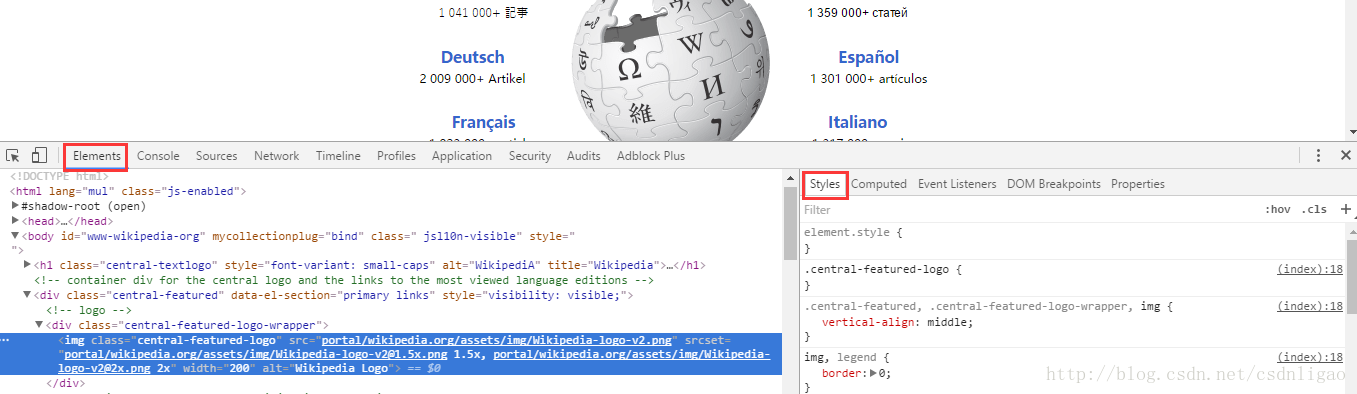Open the Español Wikipedia link
The width and height of the screenshot is (1357, 394).
pyautogui.click(x=868, y=57)
